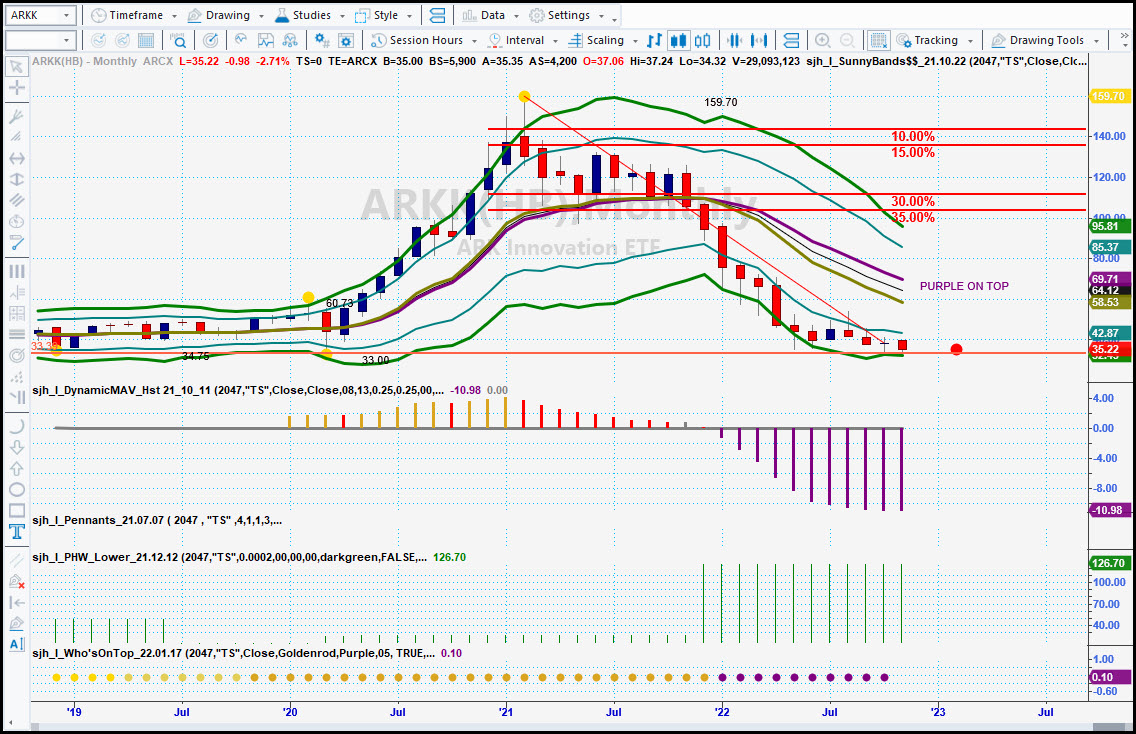
Task: Select the parallel lines channel tool
Action: [x=17, y=200]
